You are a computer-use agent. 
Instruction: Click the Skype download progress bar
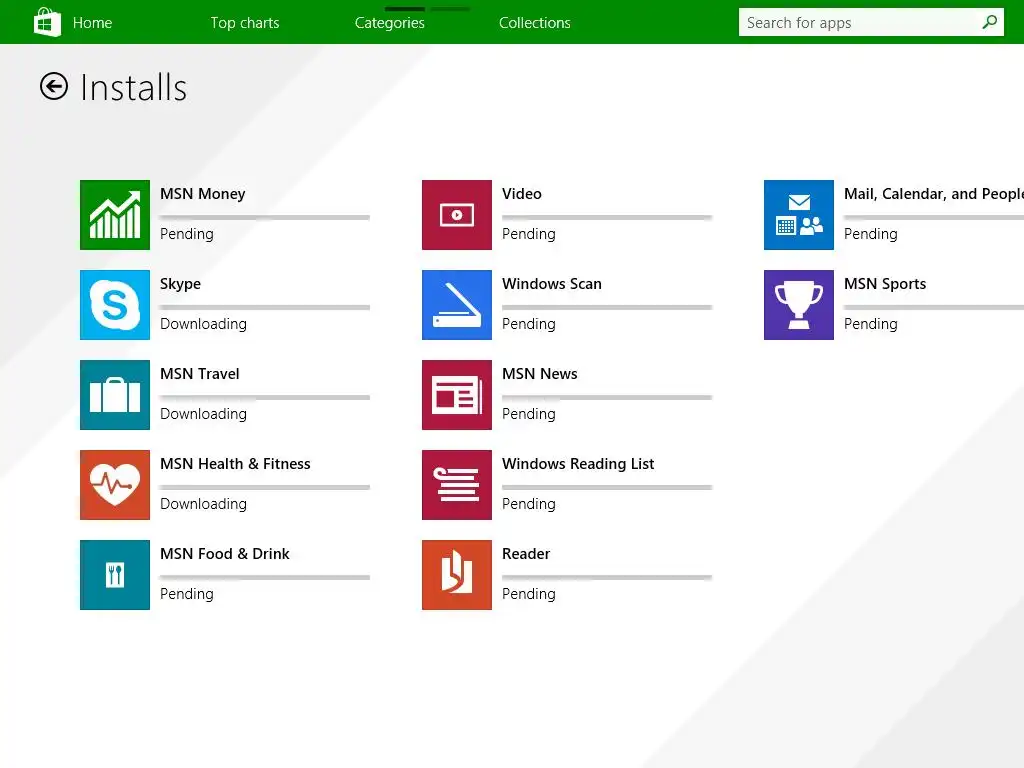264,308
